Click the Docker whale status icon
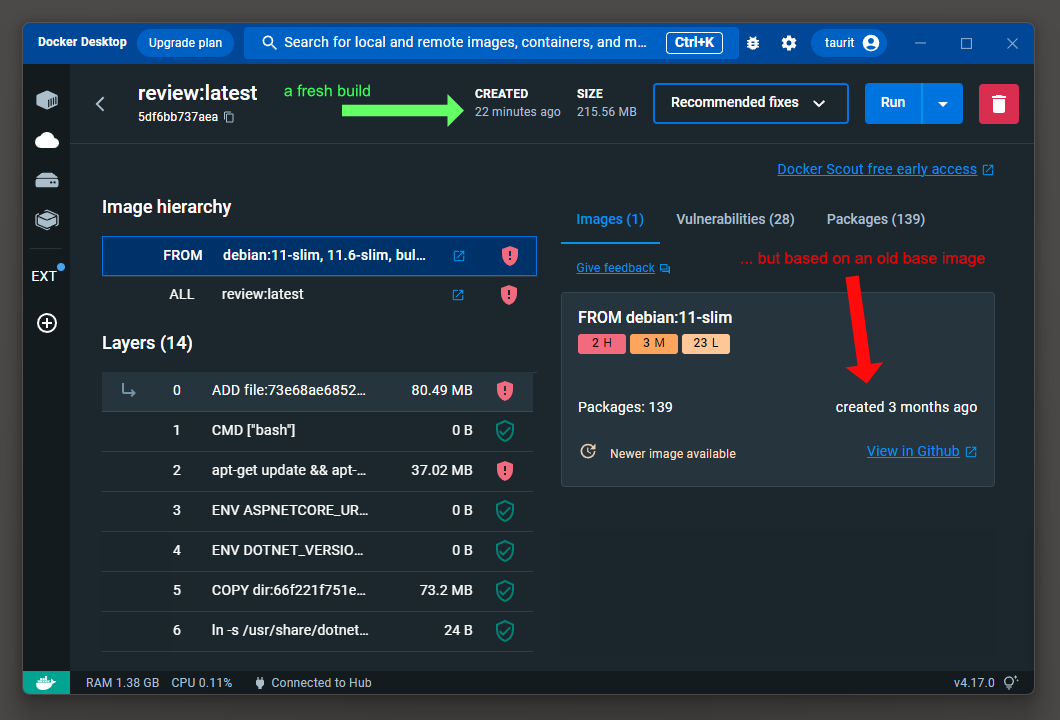Viewport: 1060px width, 720px height. pyautogui.click(x=46, y=683)
